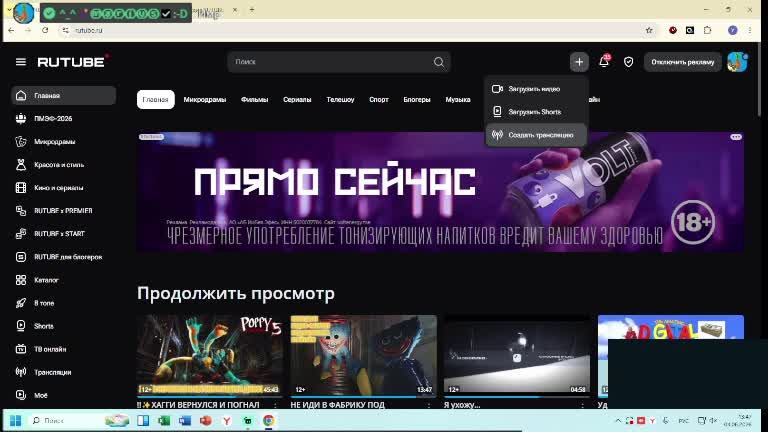Viewport: 768px width, 432px height.
Task: Switch to the Спорт category tab
Action: 379,99
